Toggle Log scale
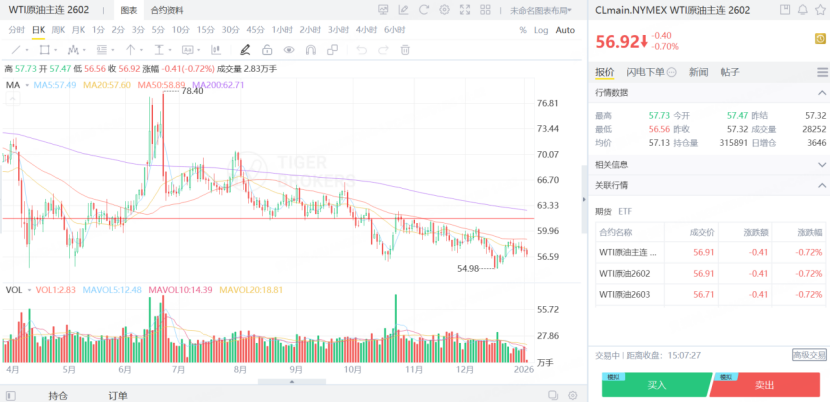Image resolution: width=830 pixels, height=402 pixels. coord(541,30)
